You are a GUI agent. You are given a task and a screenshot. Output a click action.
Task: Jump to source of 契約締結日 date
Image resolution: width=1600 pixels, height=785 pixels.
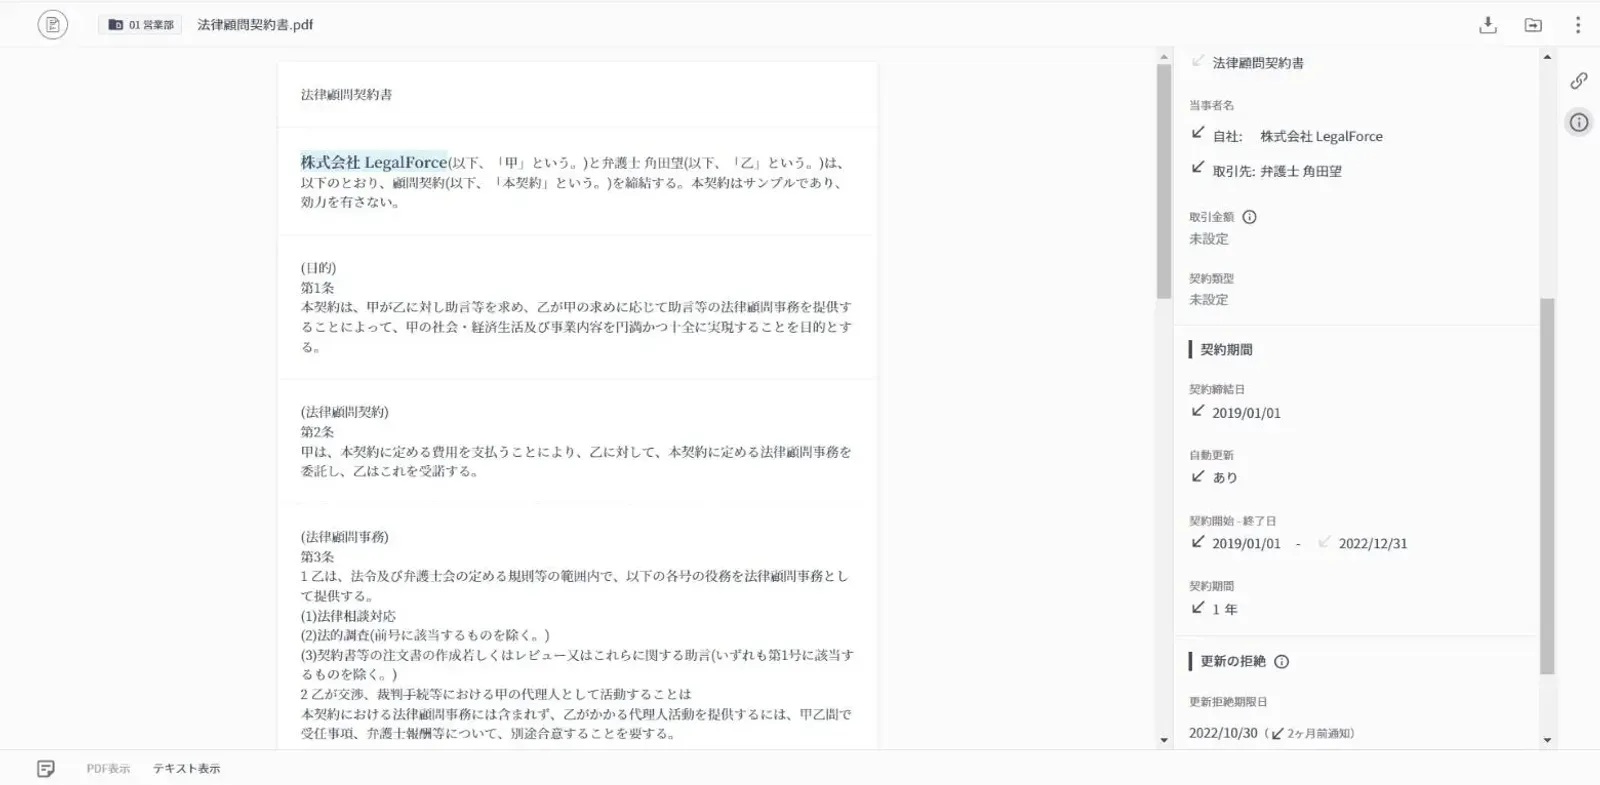pos(1198,411)
